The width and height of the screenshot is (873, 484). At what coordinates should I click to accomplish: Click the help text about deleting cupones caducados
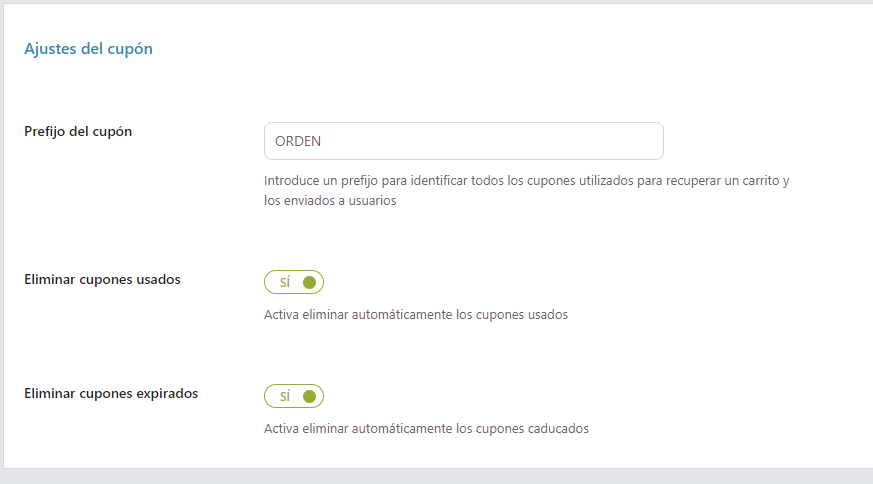coord(426,428)
